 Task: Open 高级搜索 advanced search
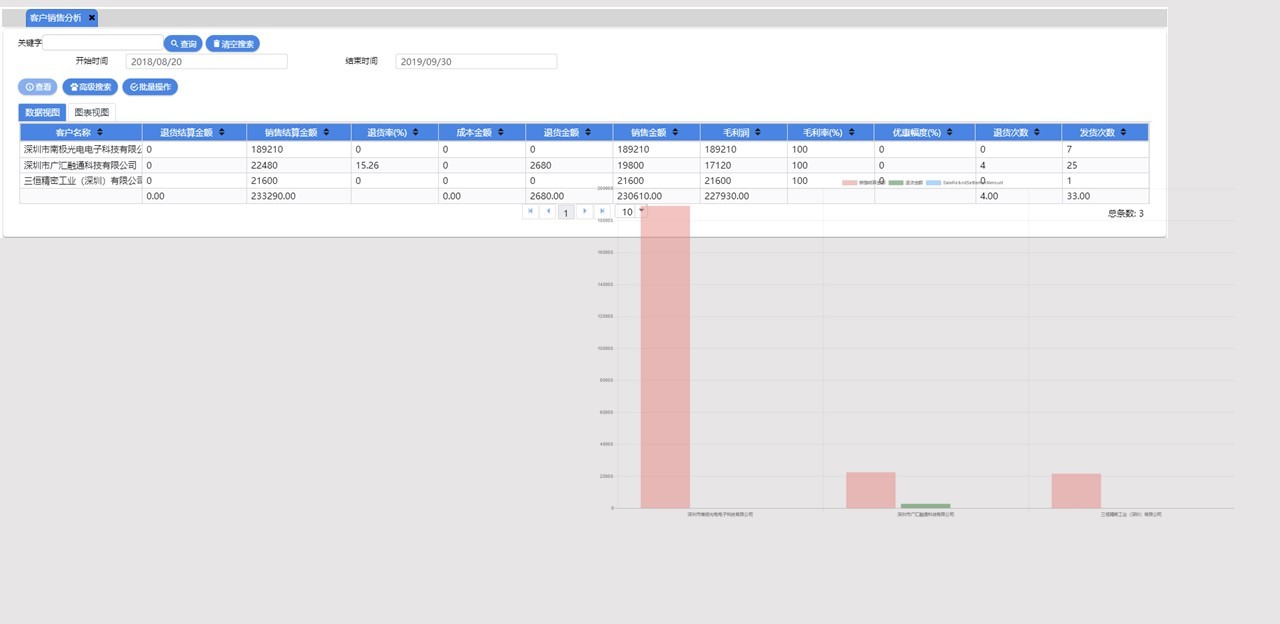tap(90, 87)
